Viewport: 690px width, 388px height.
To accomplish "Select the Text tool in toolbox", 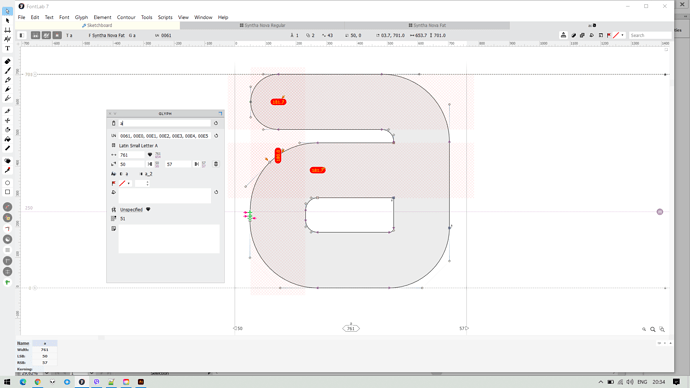I will tap(7, 48).
